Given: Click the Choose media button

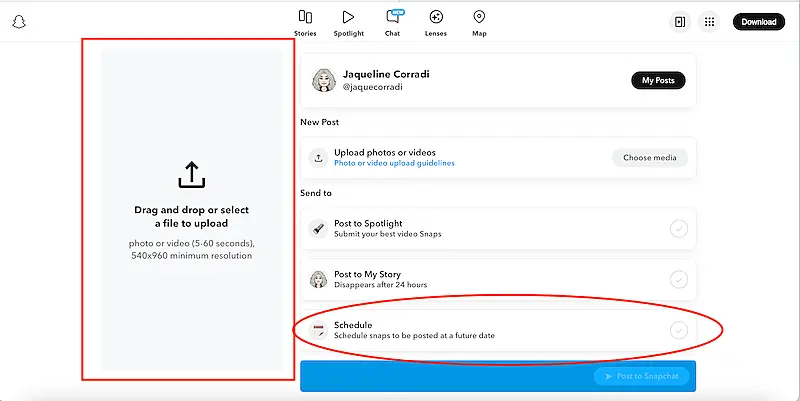Looking at the screenshot, I should [649, 157].
